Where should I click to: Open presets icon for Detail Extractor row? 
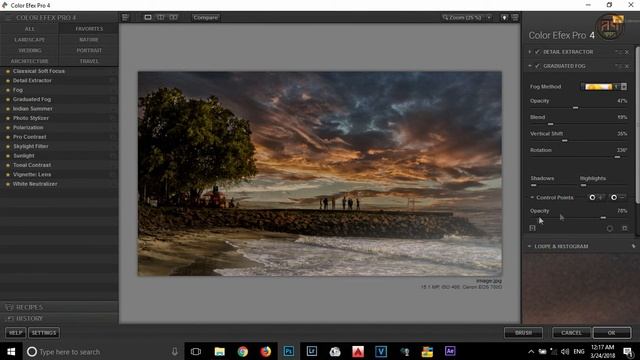coord(112,80)
